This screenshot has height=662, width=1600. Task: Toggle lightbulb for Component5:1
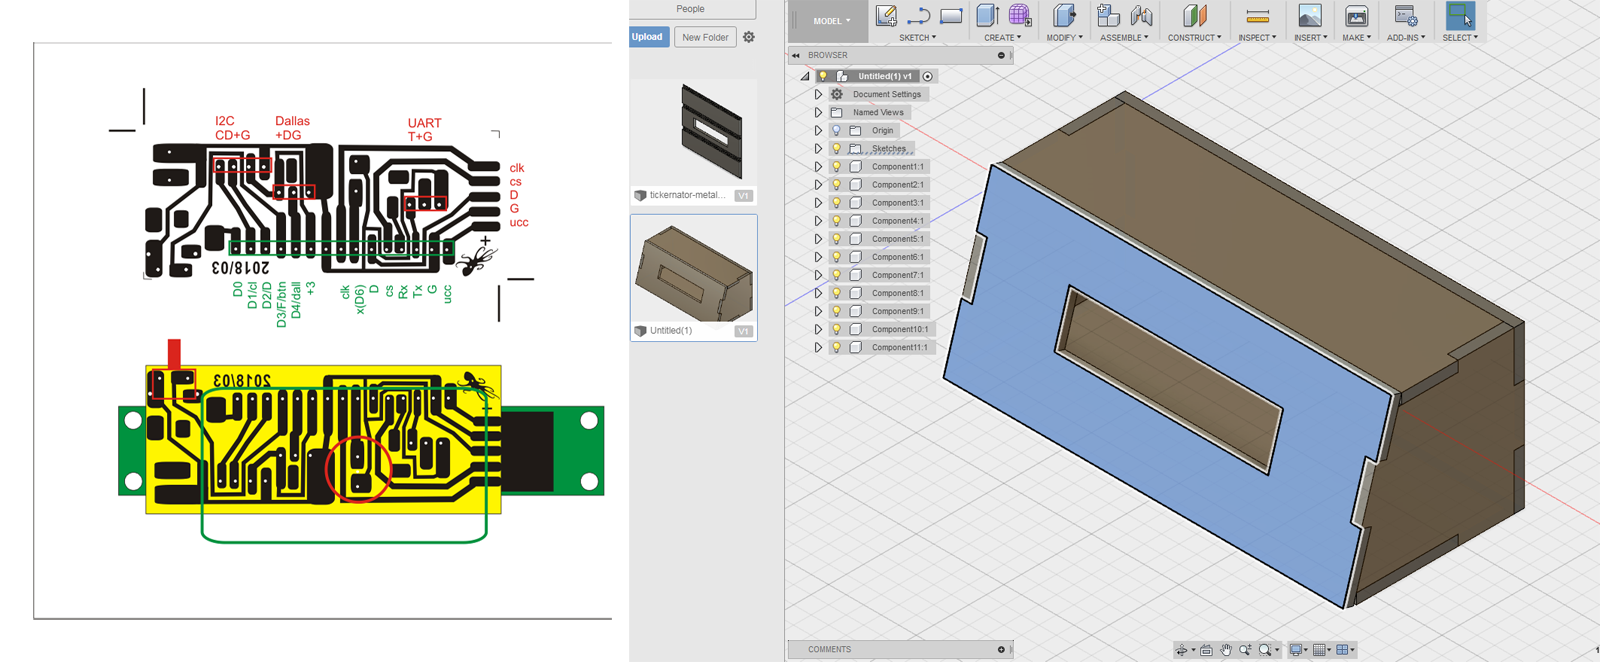click(837, 239)
